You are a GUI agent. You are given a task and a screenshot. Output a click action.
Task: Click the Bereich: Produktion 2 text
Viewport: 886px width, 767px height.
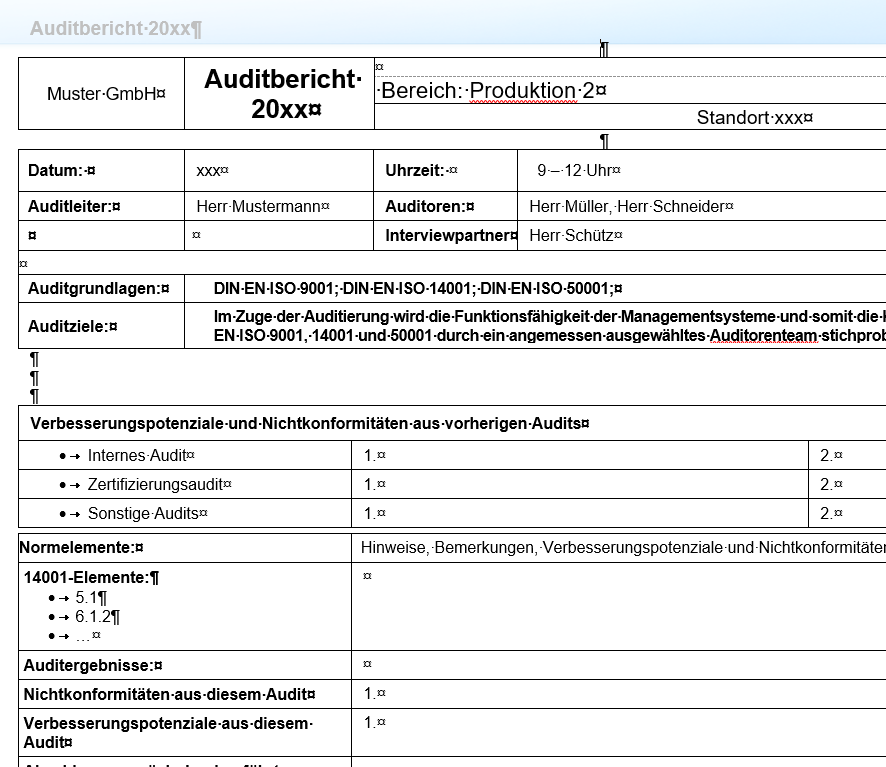coord(492,91)
